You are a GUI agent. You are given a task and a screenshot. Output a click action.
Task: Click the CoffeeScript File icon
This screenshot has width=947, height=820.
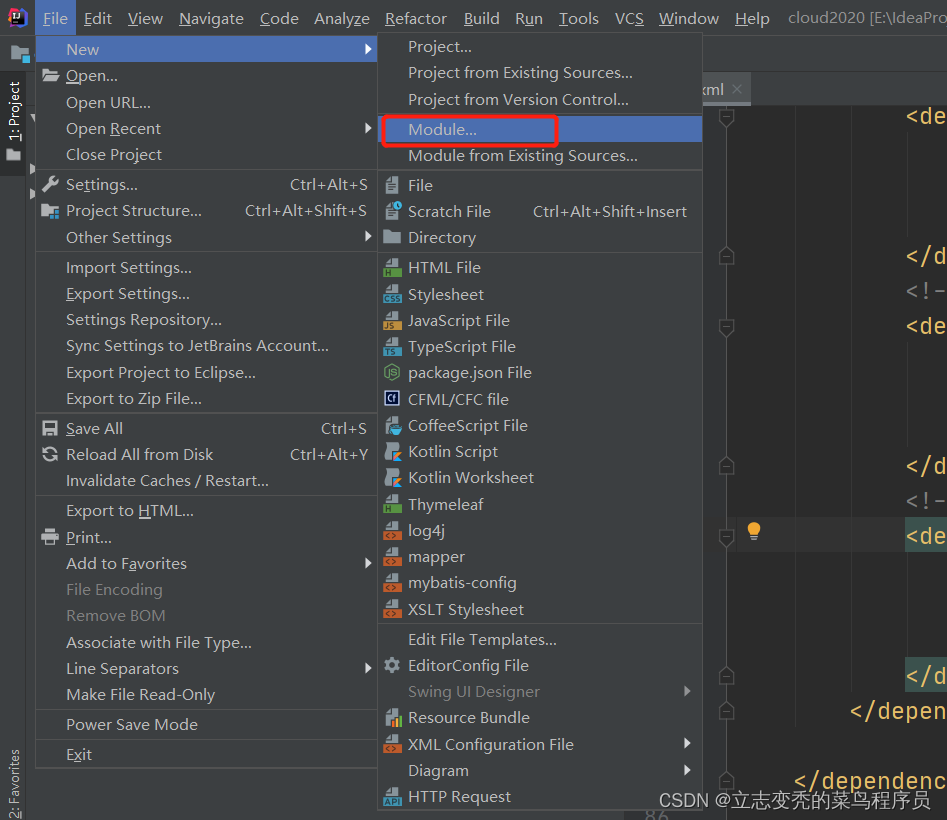click(393, 426)
